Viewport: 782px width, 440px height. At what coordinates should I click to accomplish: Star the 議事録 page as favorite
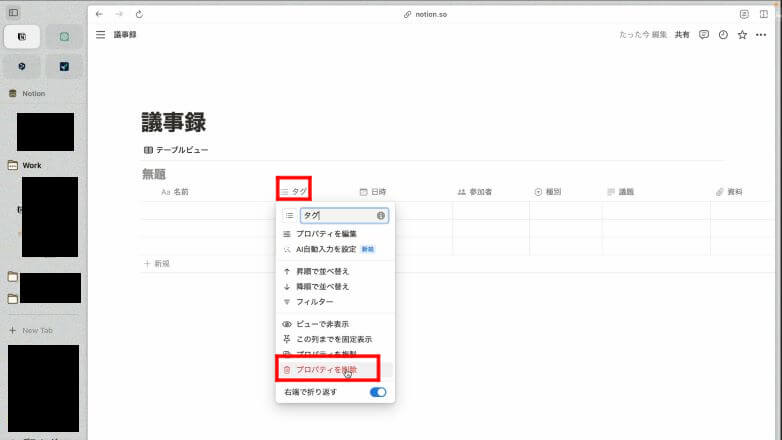[743, 34]
